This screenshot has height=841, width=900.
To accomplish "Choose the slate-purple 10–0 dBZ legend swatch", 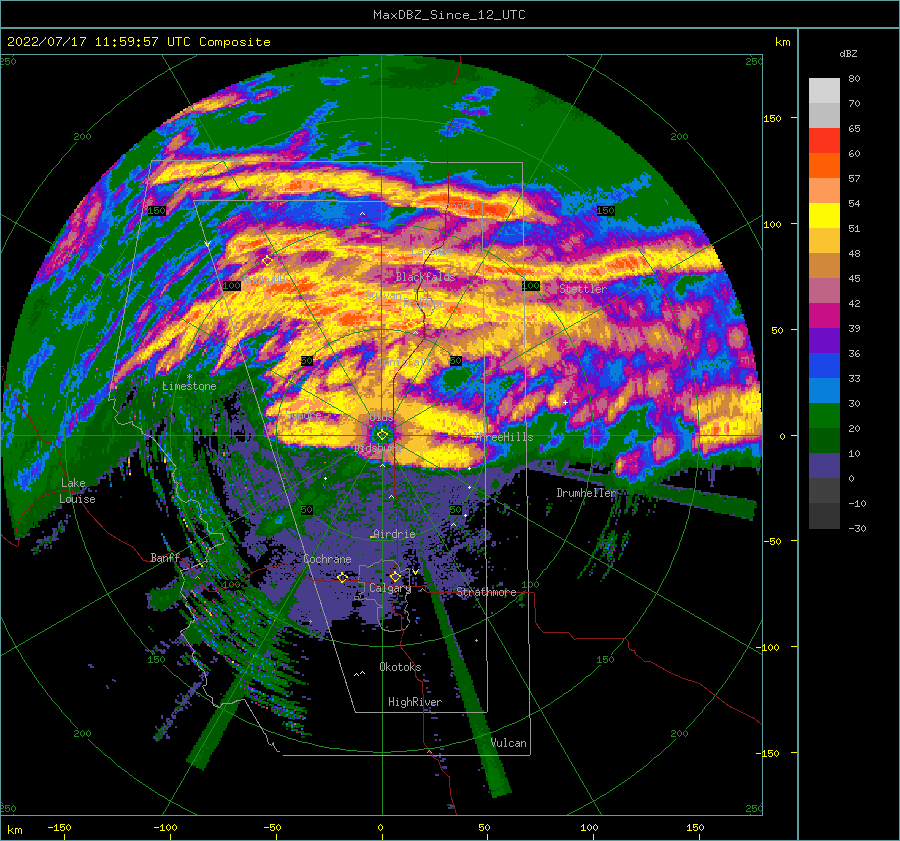I will 824,465.
